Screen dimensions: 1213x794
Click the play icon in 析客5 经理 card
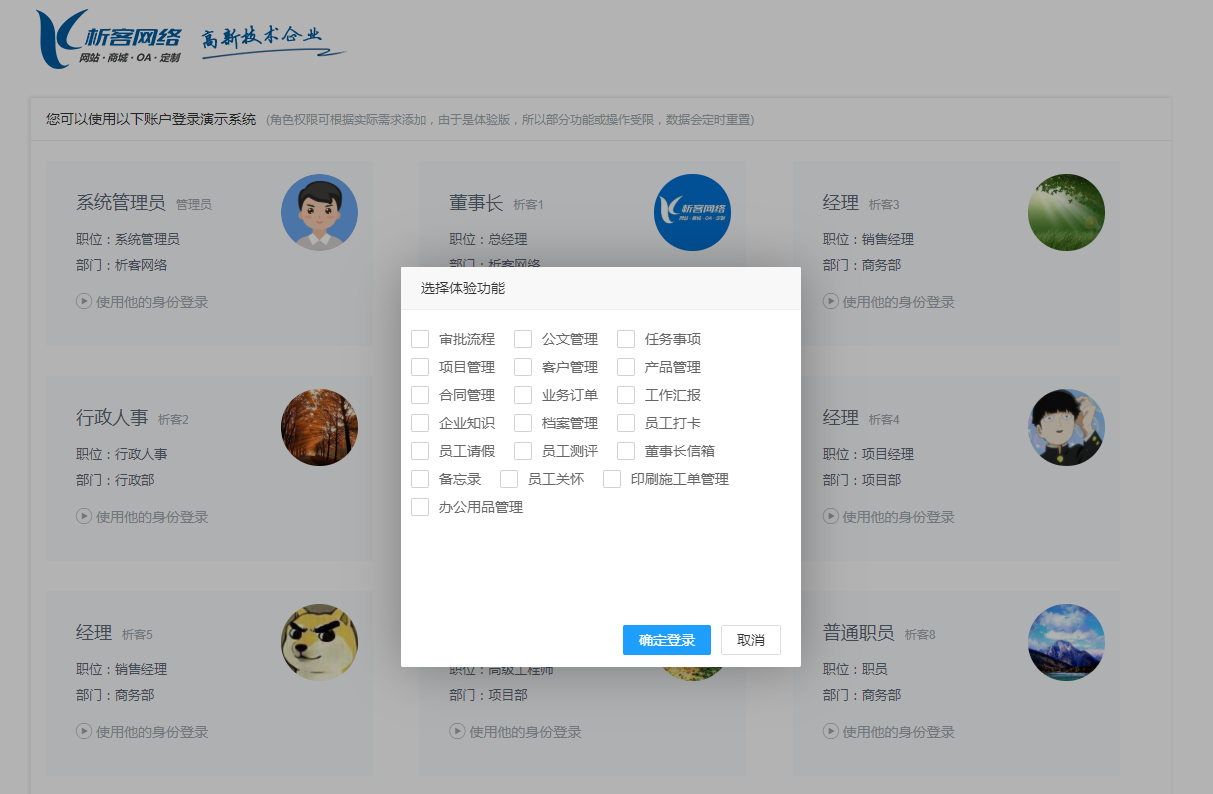[84, 731]
